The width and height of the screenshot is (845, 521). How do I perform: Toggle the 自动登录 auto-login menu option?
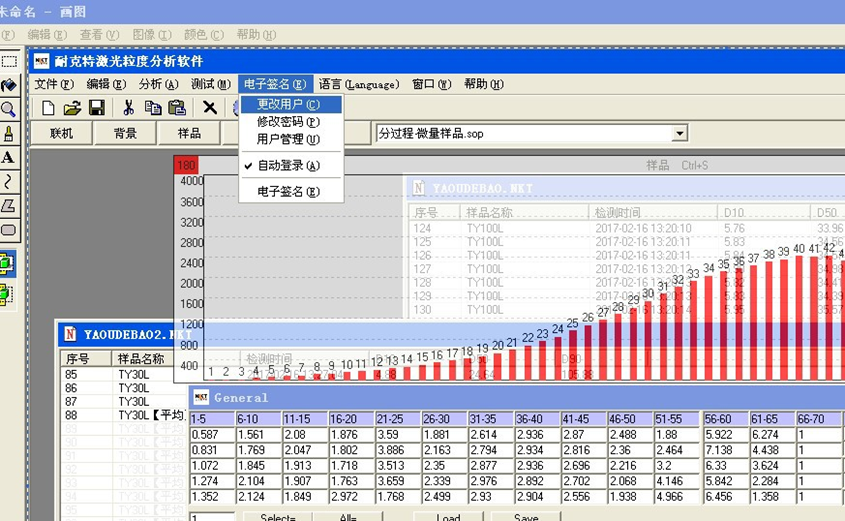[288, 166]
